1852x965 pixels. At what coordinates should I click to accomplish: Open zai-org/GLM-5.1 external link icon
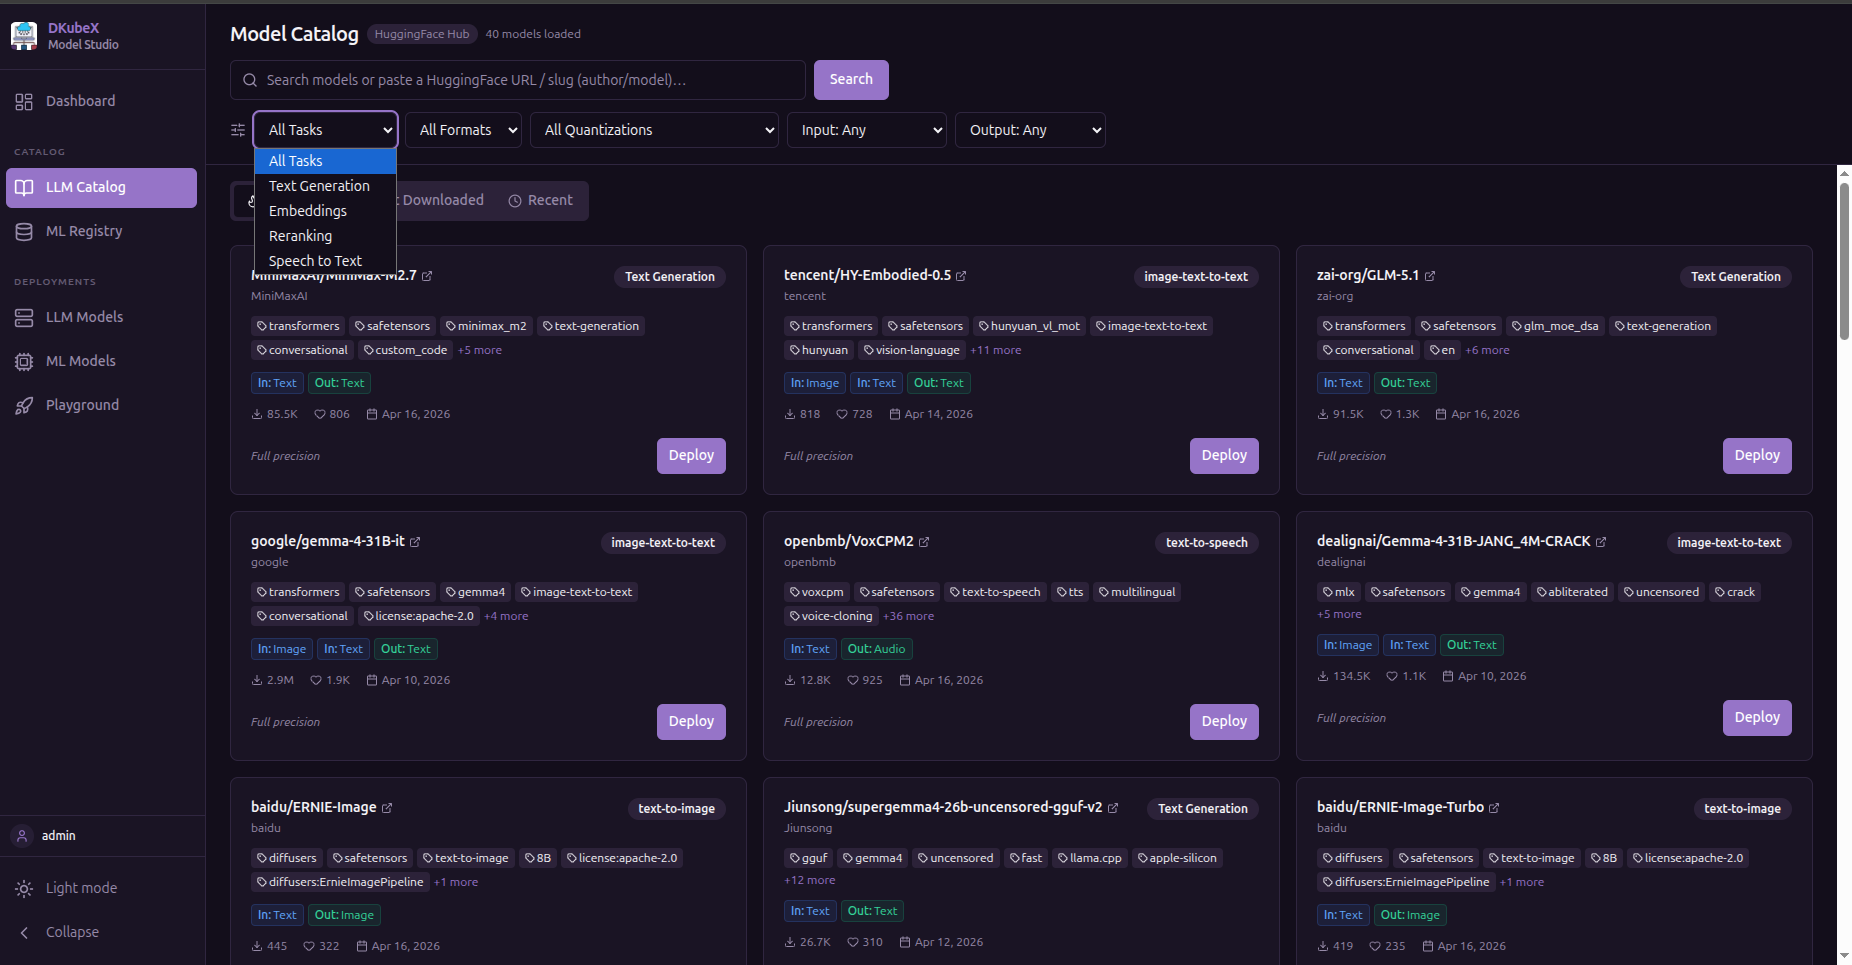pyautogui.click(x=1430, y=276)
